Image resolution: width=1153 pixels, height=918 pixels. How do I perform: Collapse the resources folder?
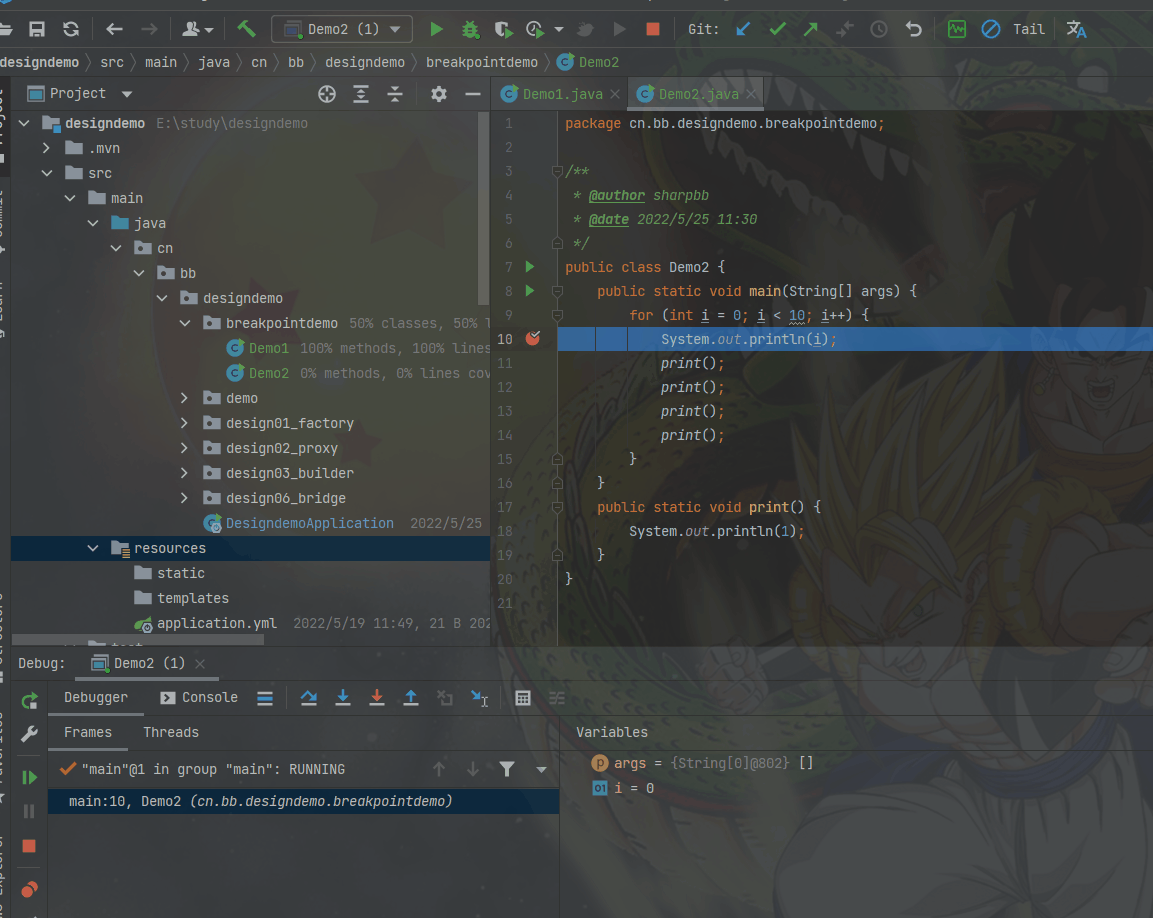tap(93, 549)
